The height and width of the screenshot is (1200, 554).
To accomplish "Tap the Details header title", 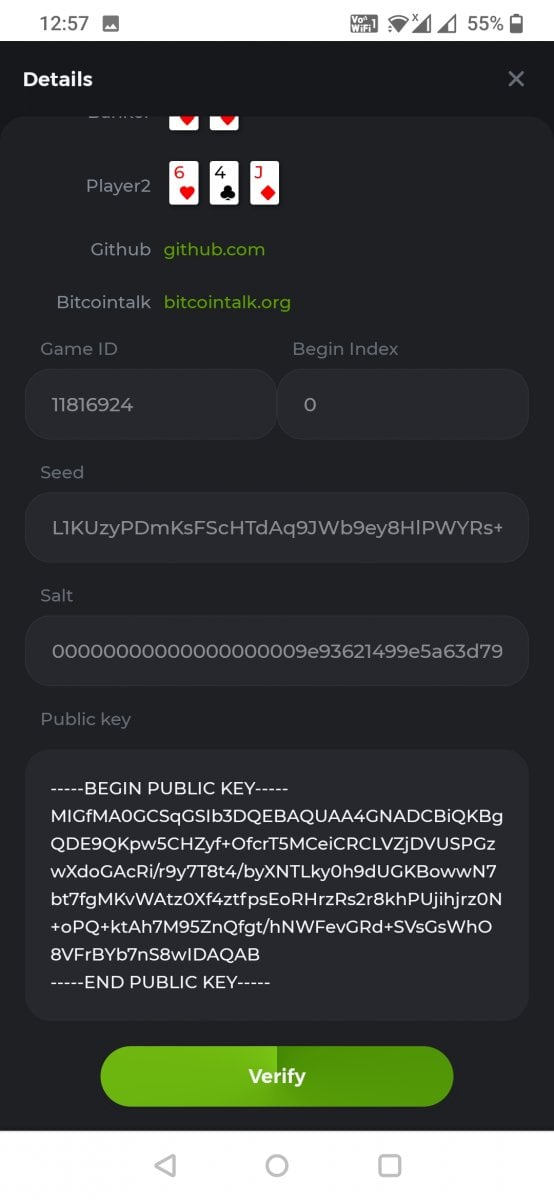I will [58, 79].
